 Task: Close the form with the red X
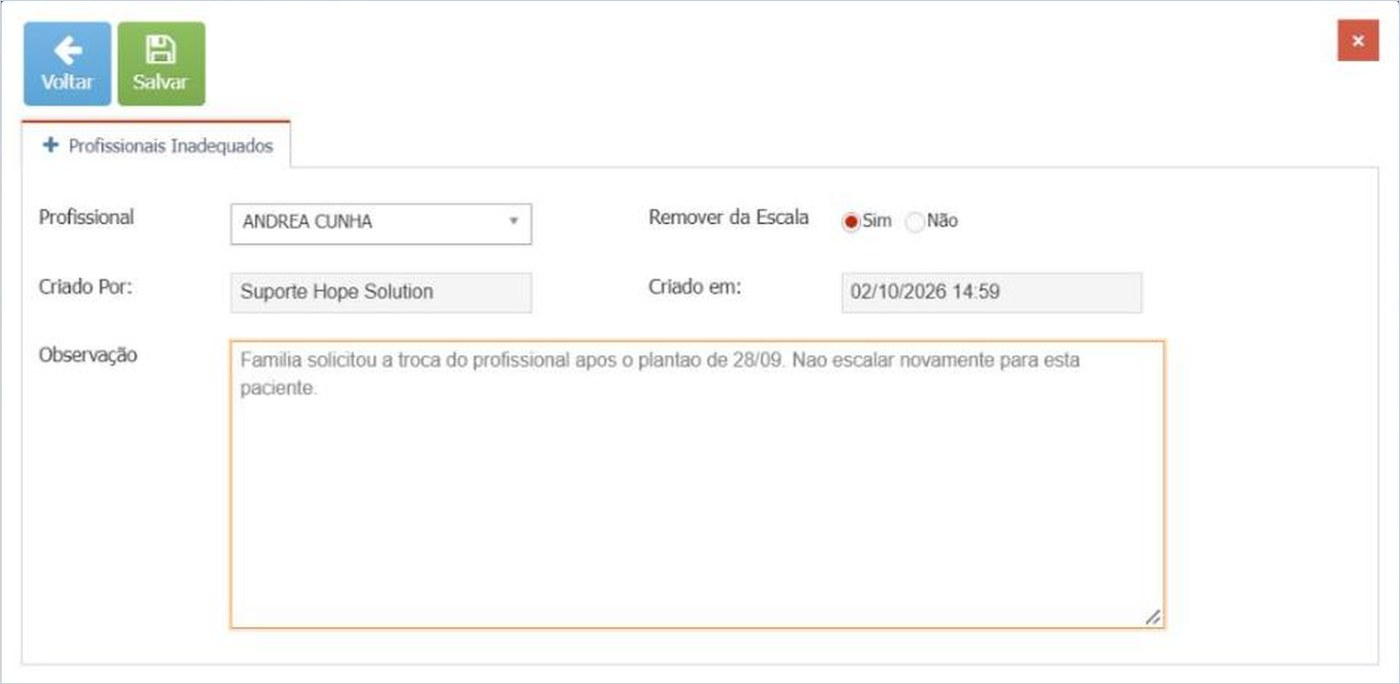(x=1358, y=41)
